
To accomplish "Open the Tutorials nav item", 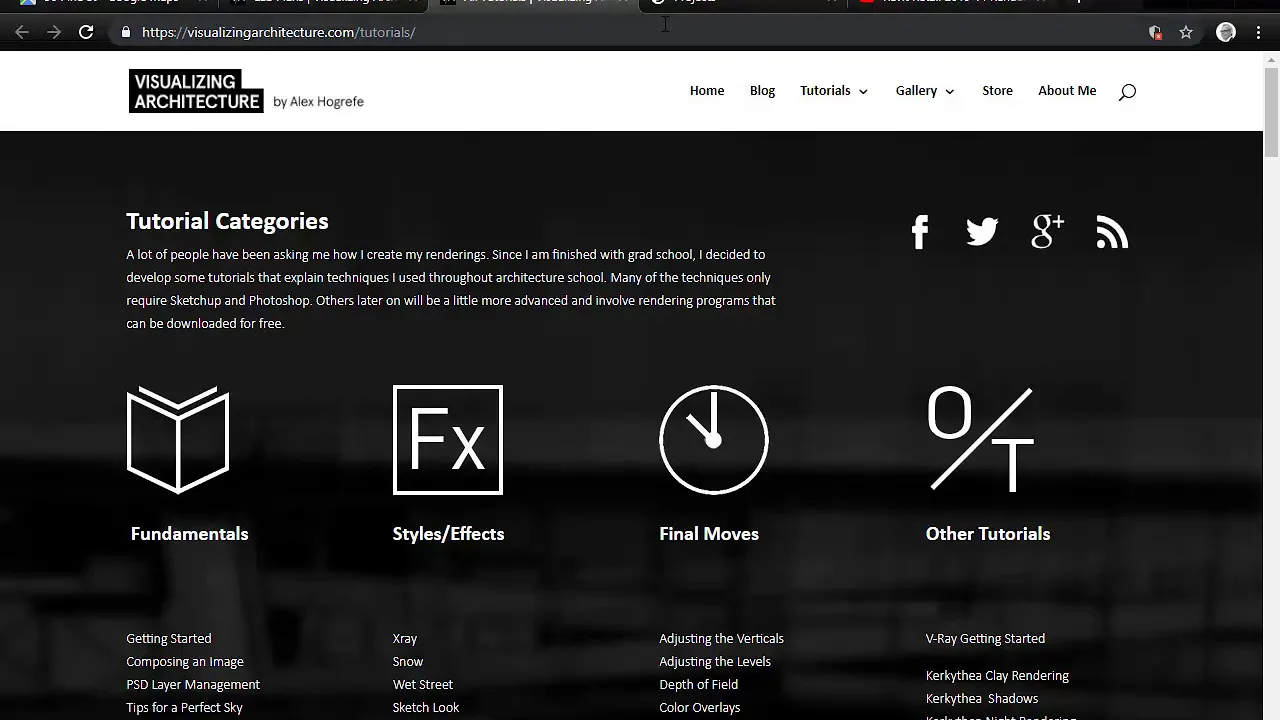I will pos(825,90).
